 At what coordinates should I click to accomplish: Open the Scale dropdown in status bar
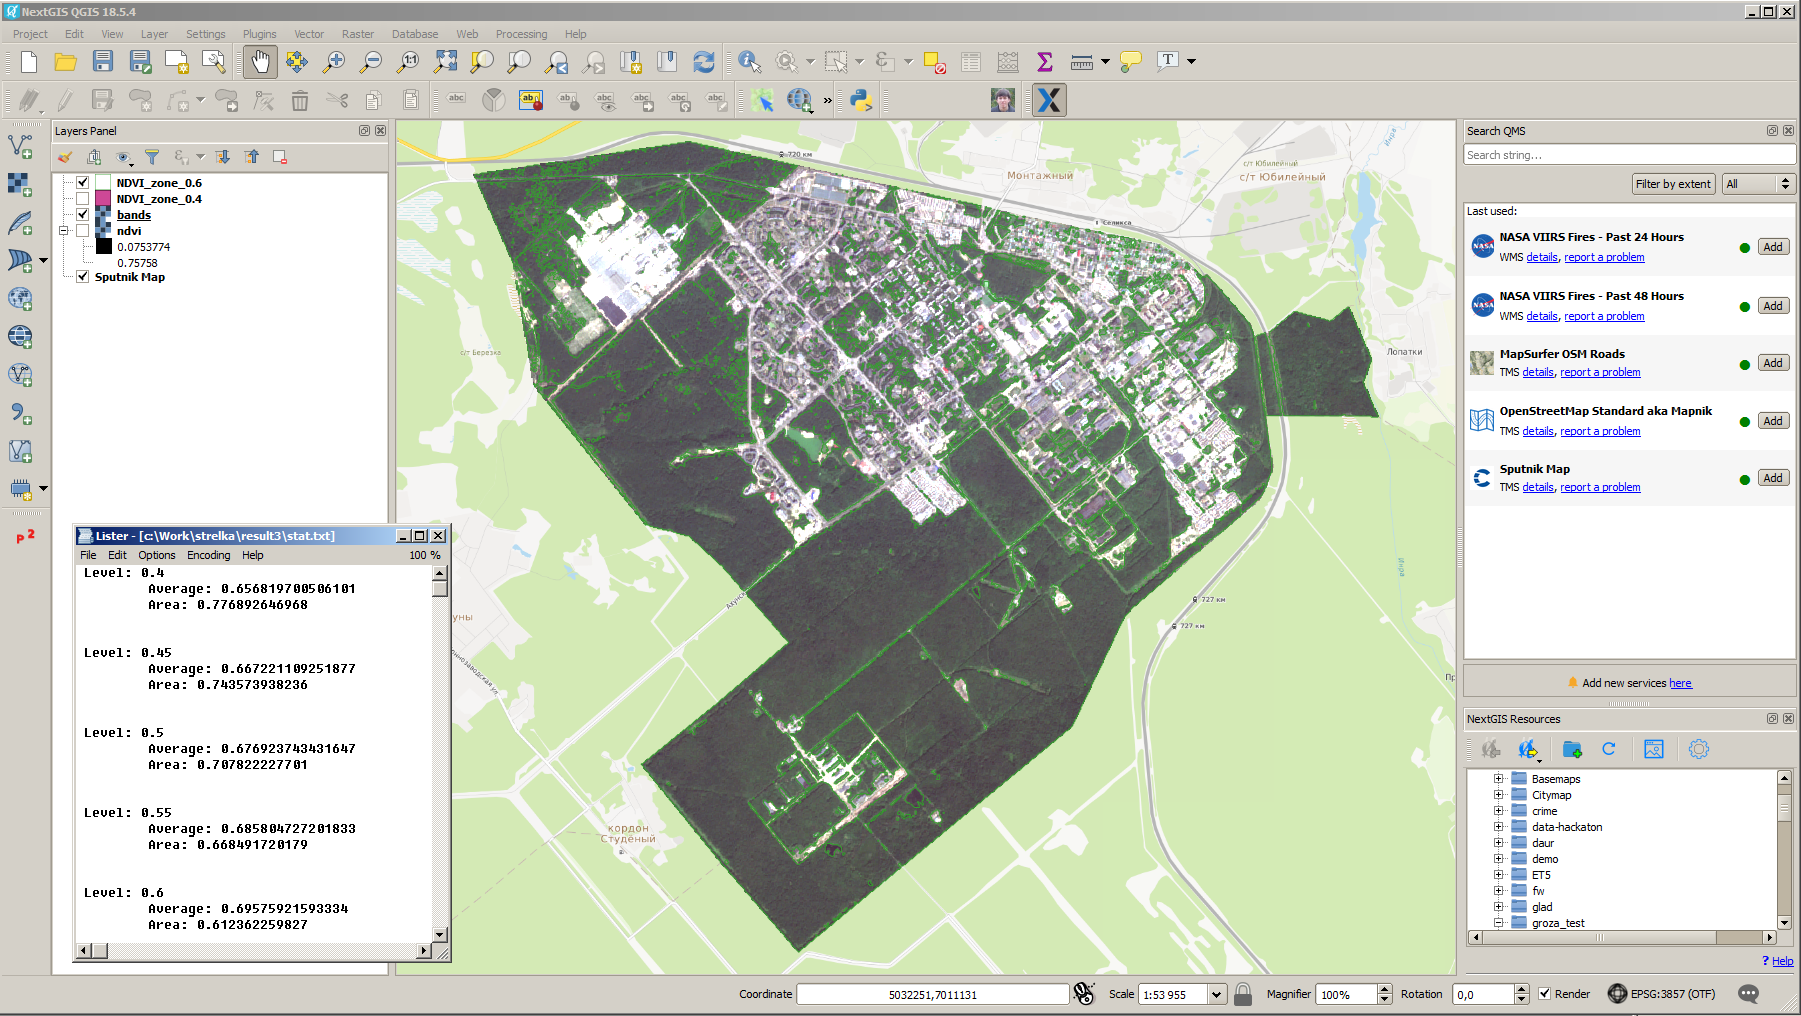point(1216,994)
